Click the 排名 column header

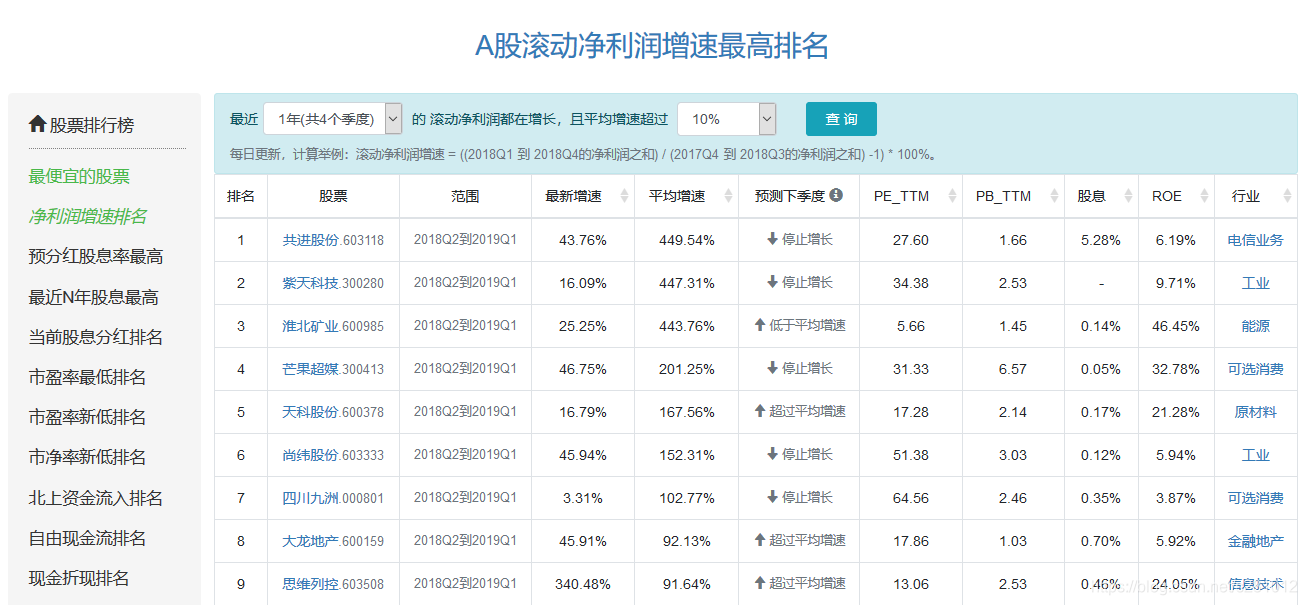(x=240, y=196)
